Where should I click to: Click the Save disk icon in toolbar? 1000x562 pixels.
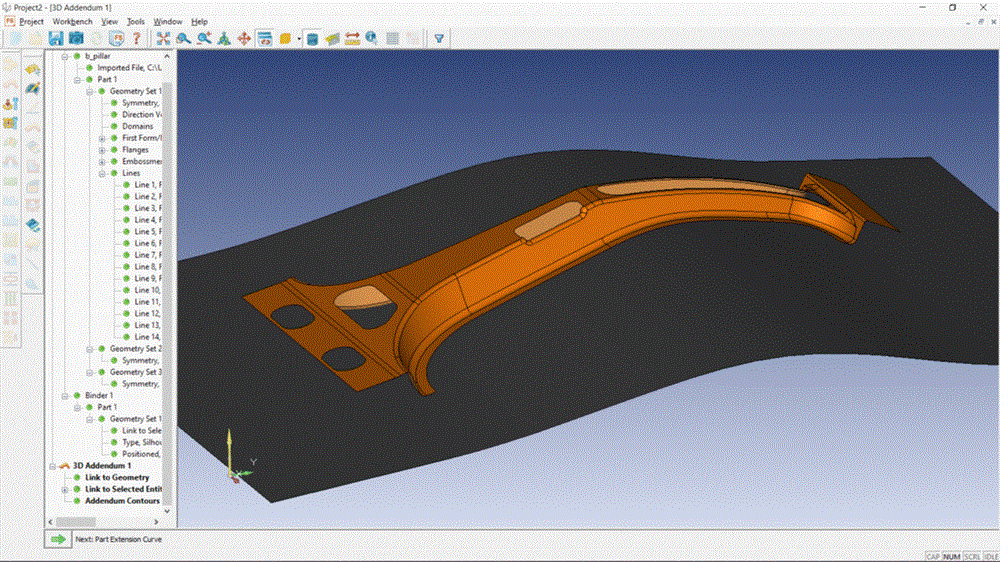56,38
